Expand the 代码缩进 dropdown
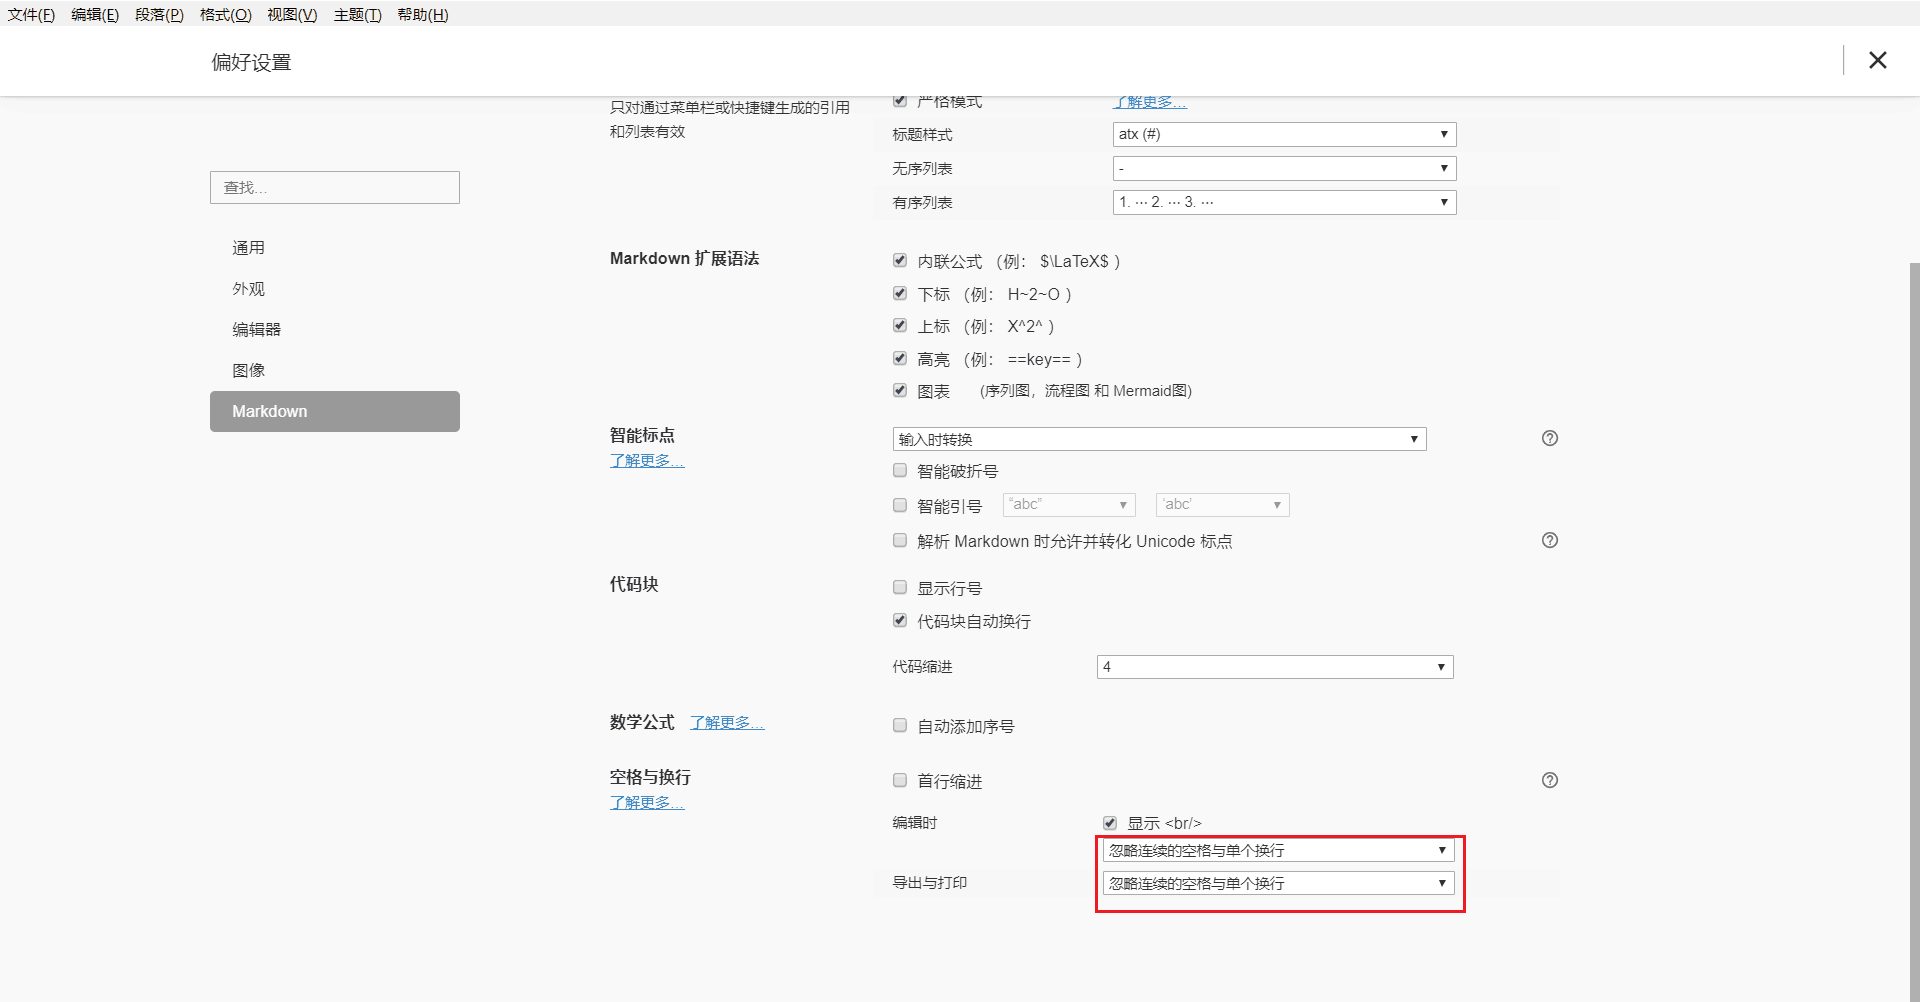The image size is (1920, 1002). (x=1274, y=667)
